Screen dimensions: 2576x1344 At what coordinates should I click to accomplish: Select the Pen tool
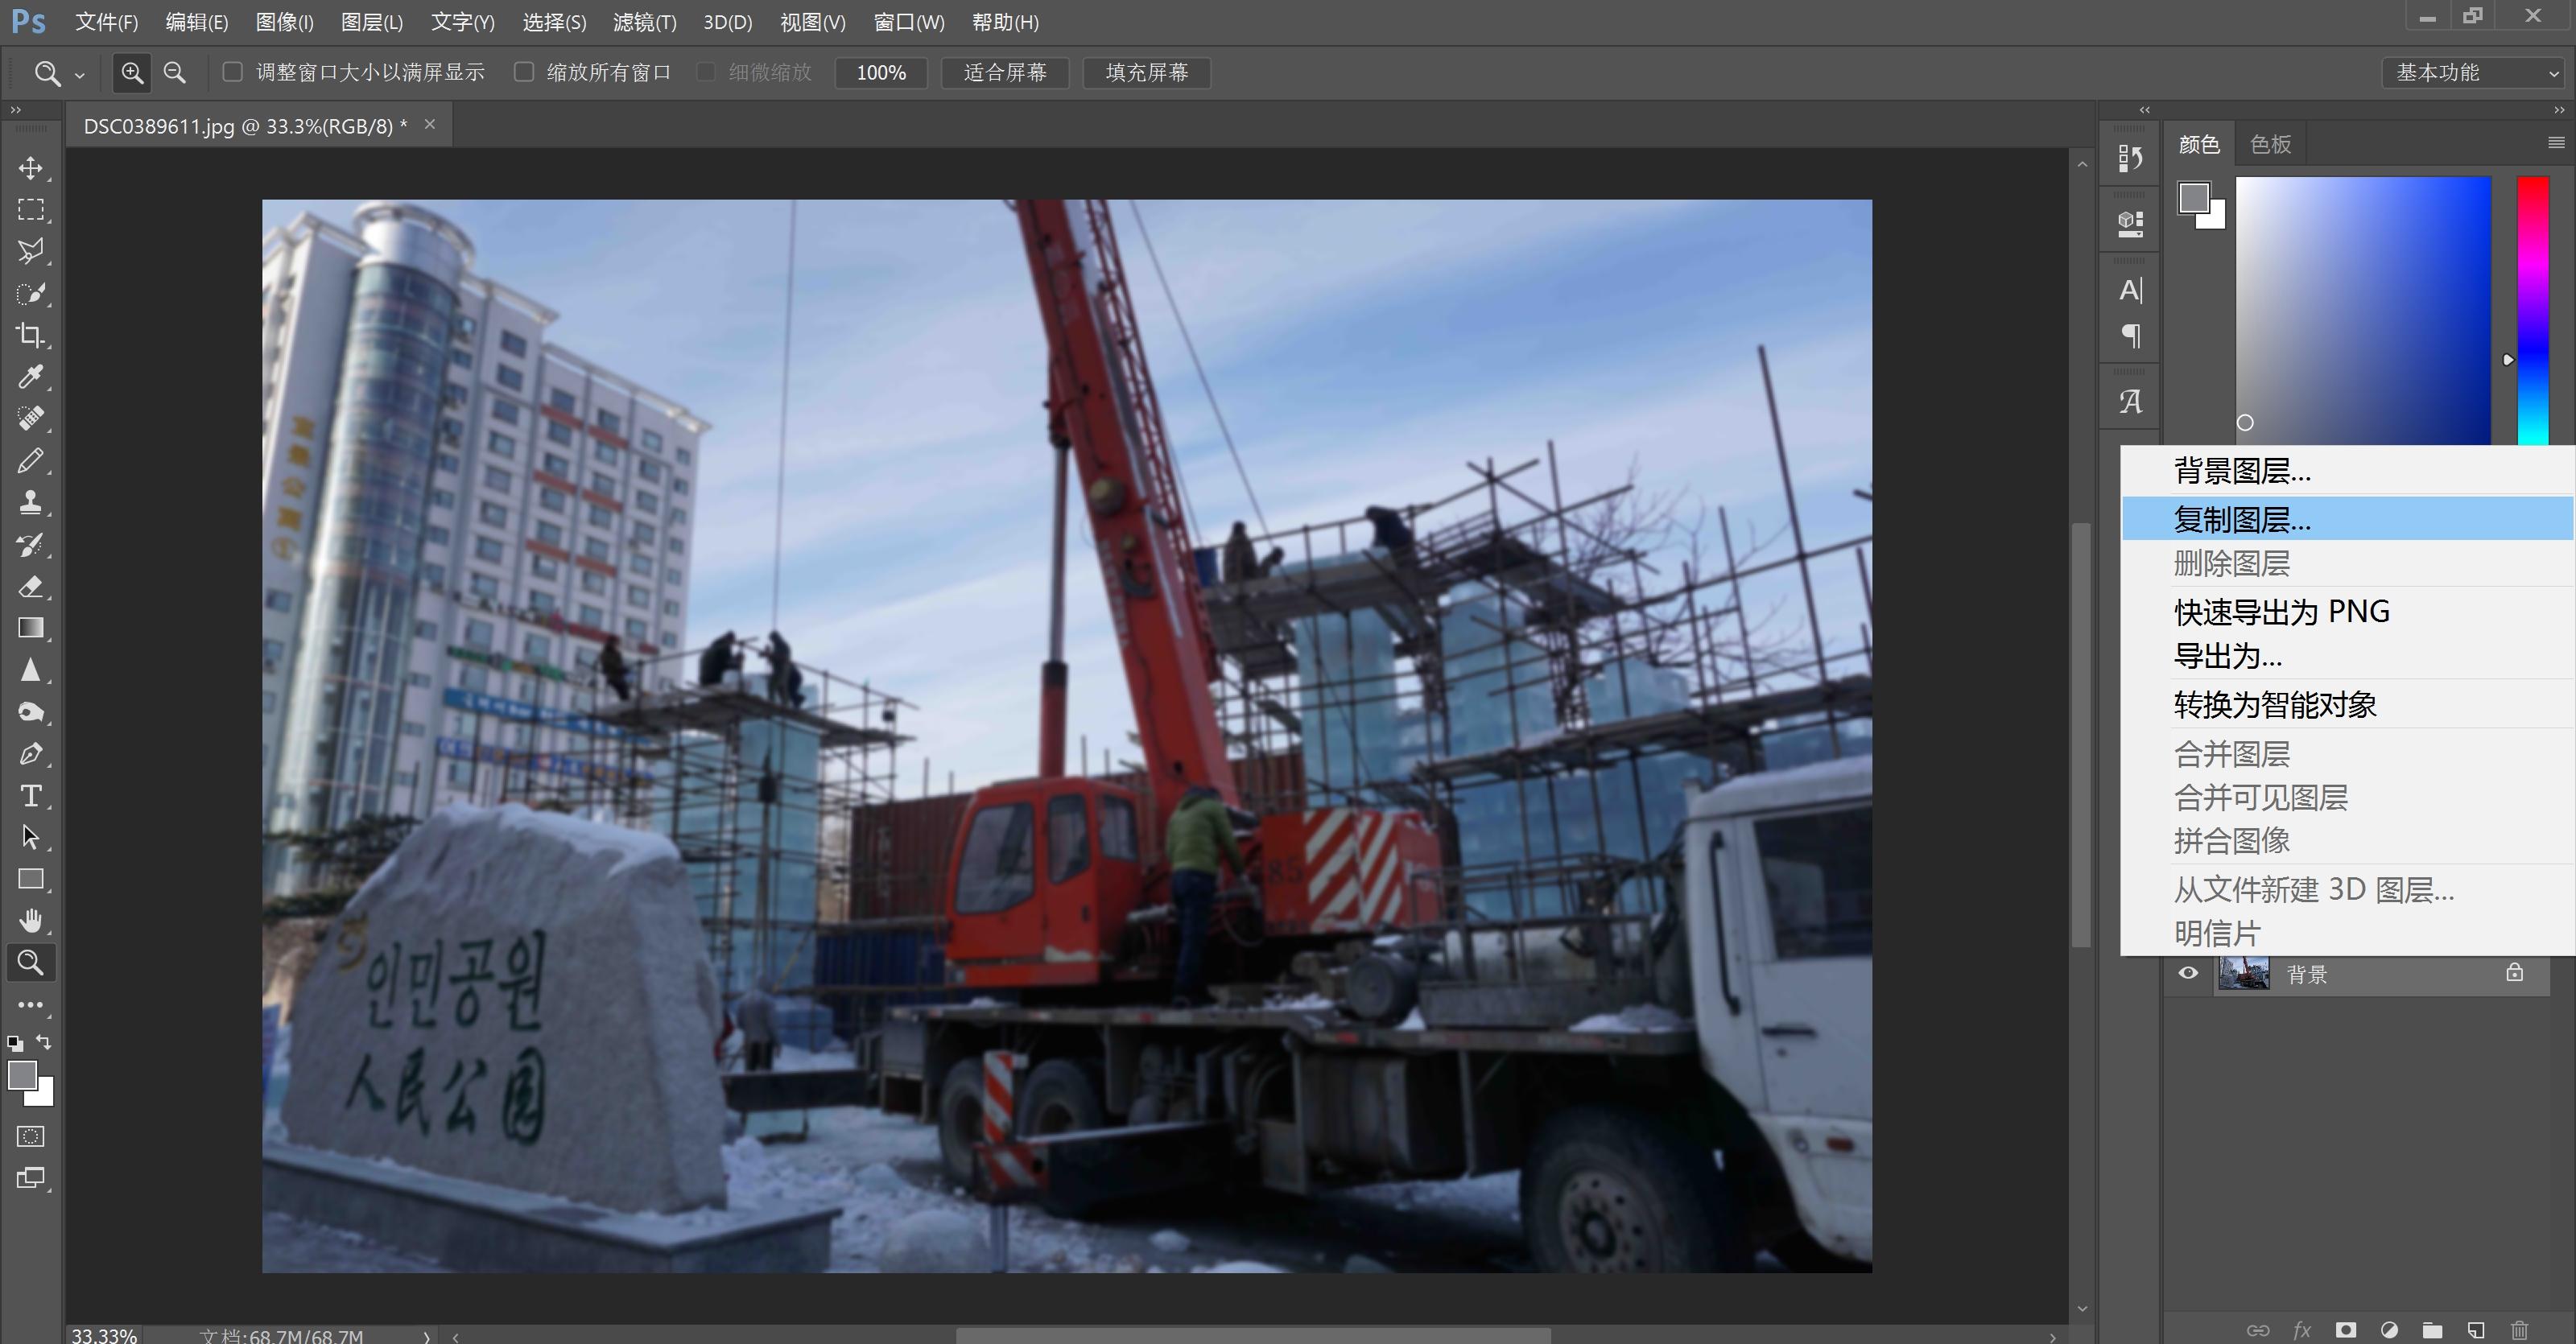[30, 754]
